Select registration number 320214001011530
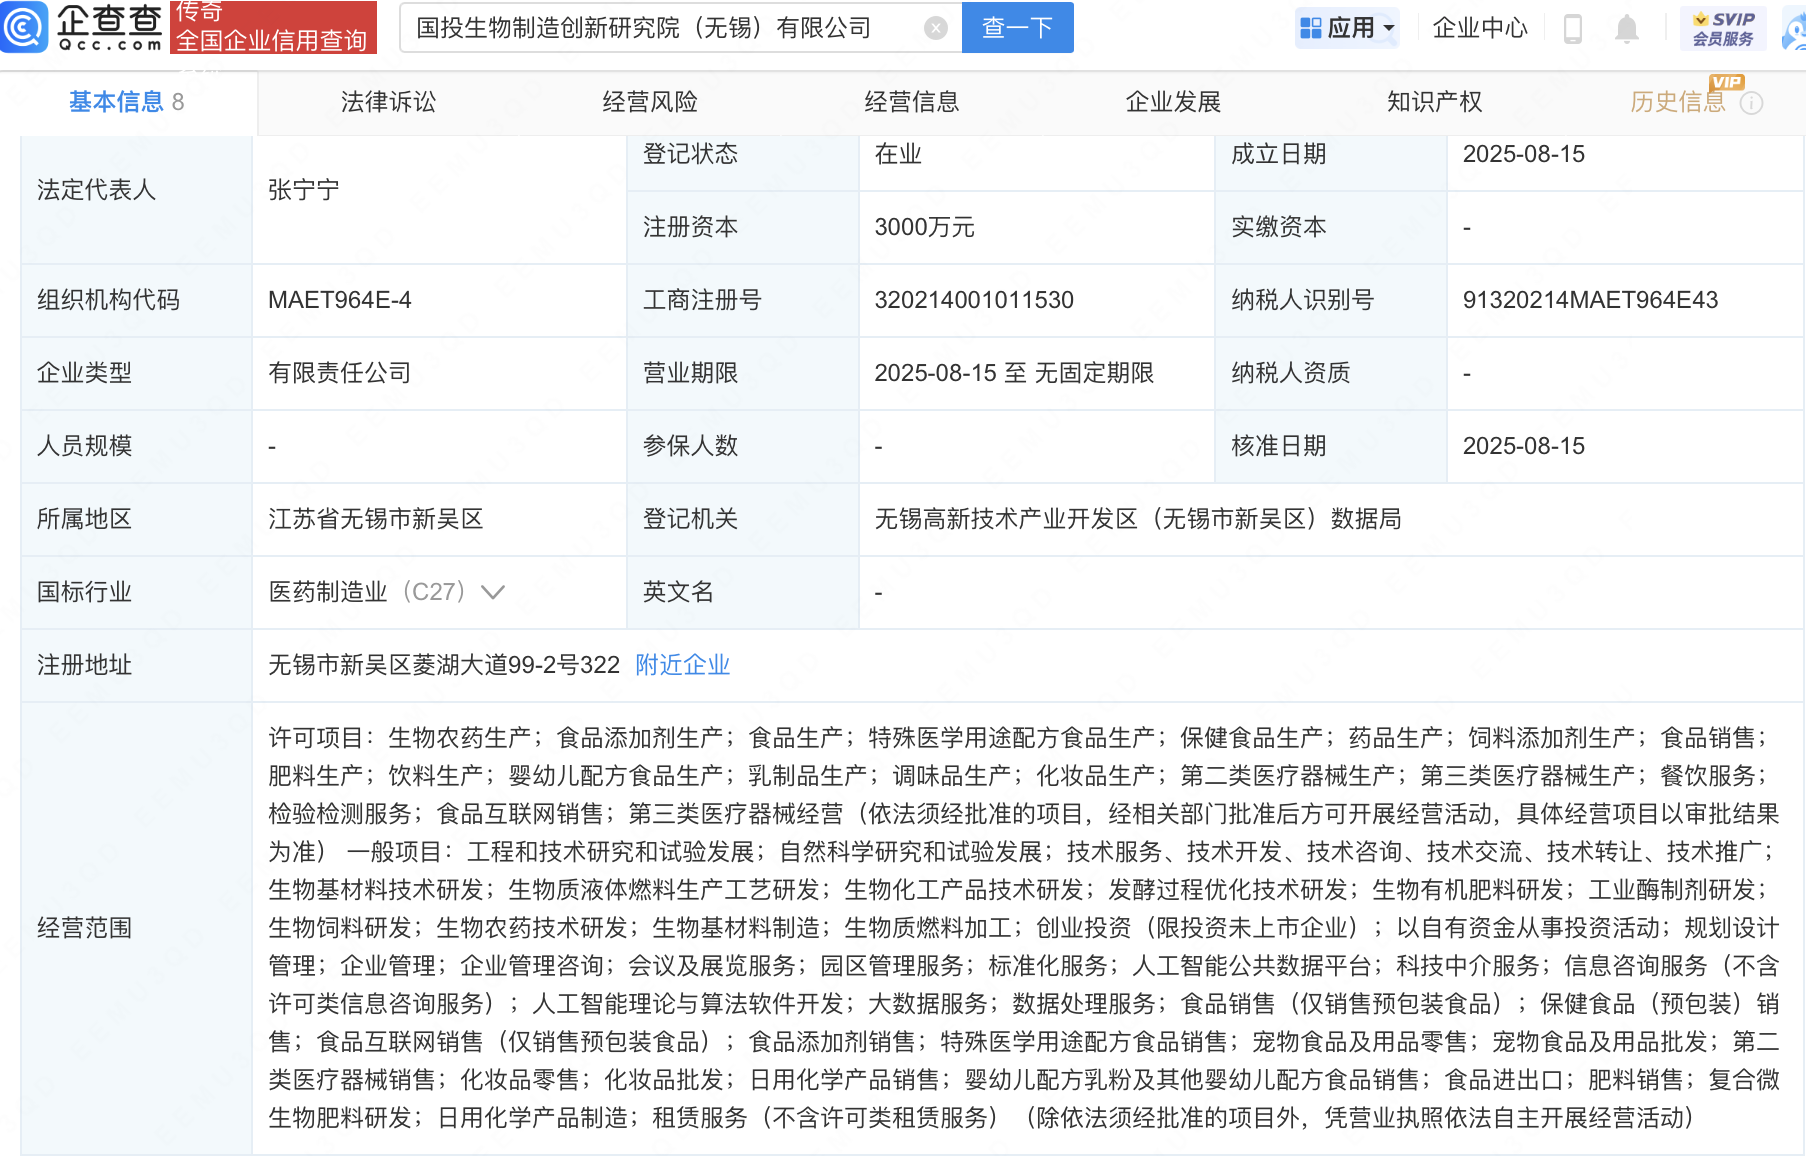This screenshot has width=1806, height=1156. click(974, 300)
